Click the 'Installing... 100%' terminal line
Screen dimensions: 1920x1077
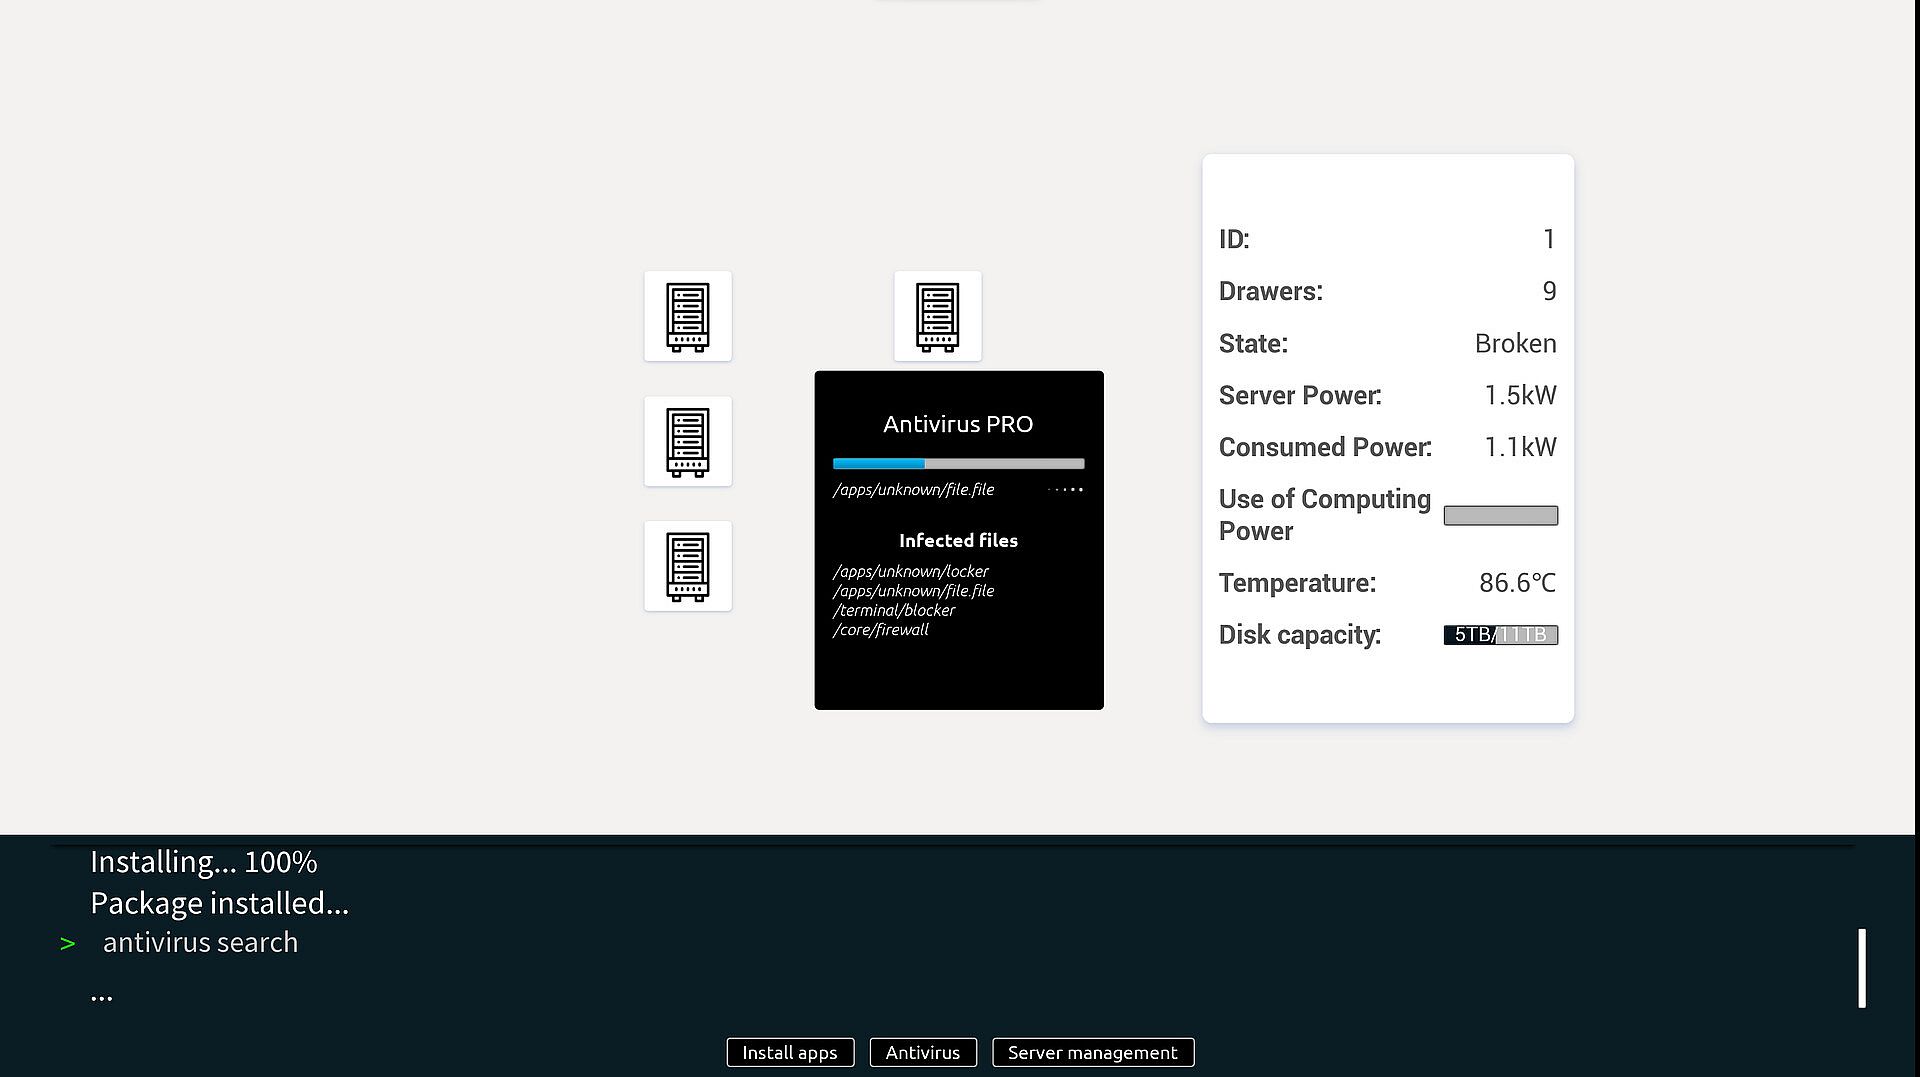click(204, 862)
